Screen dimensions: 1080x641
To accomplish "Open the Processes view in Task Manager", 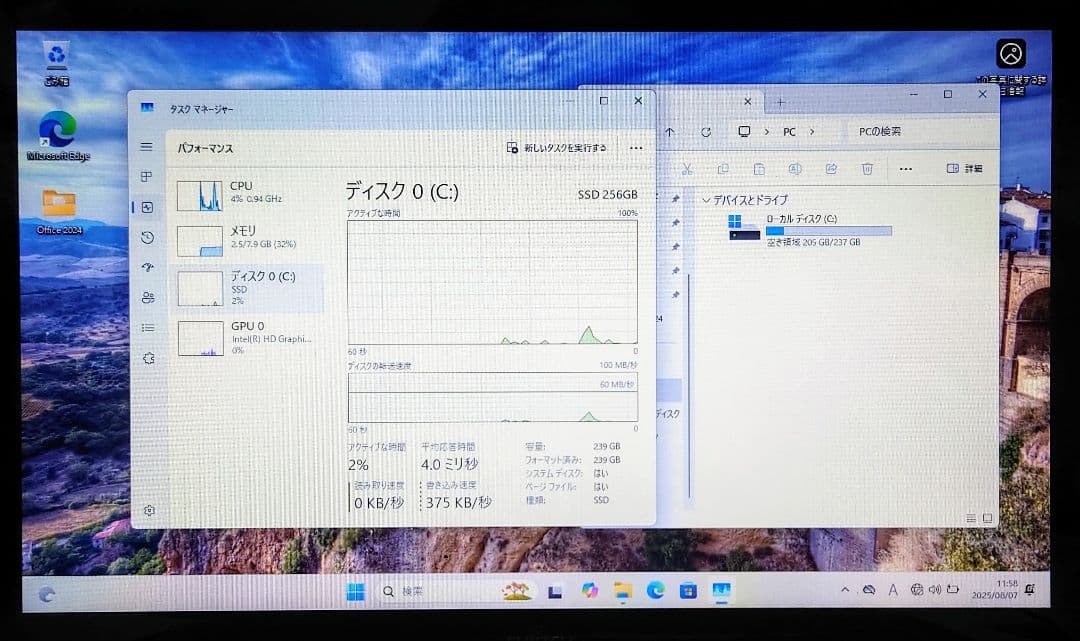I will (x=146, y=178).
